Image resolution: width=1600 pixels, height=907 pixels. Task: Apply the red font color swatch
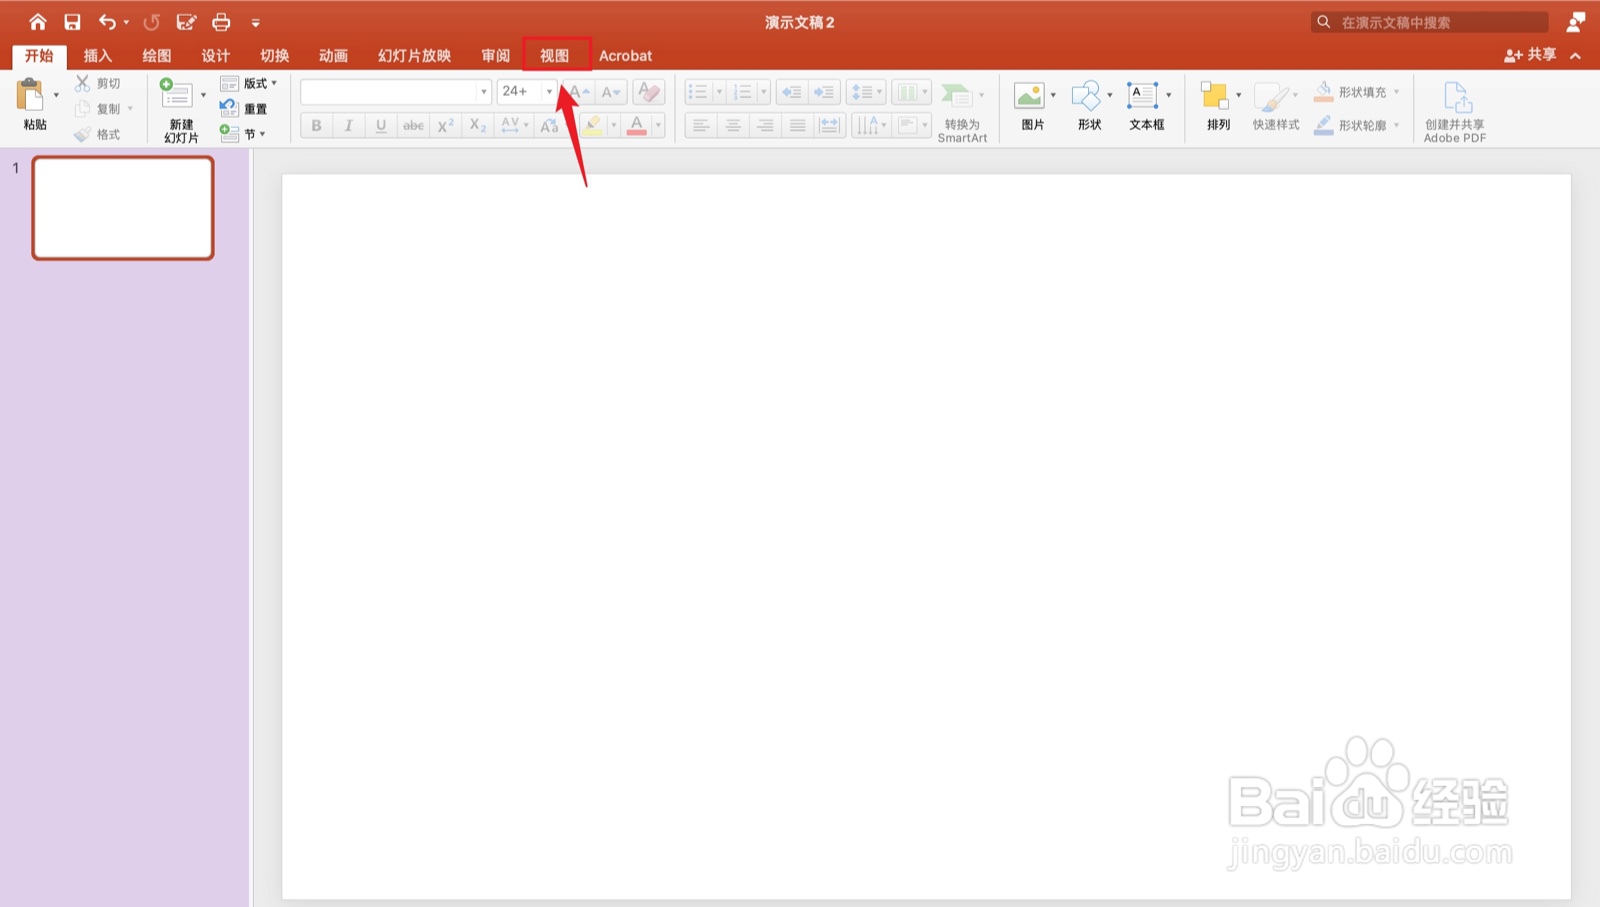click(x=637, y=125)
